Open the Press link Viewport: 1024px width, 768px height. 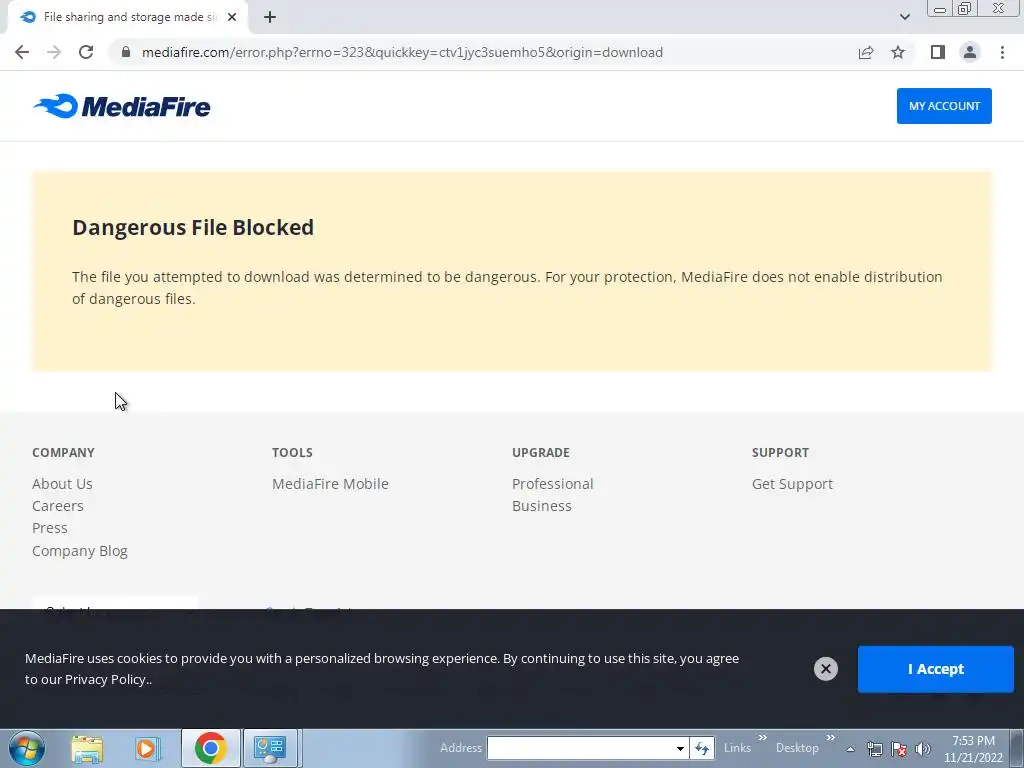(x=50, y=528)
